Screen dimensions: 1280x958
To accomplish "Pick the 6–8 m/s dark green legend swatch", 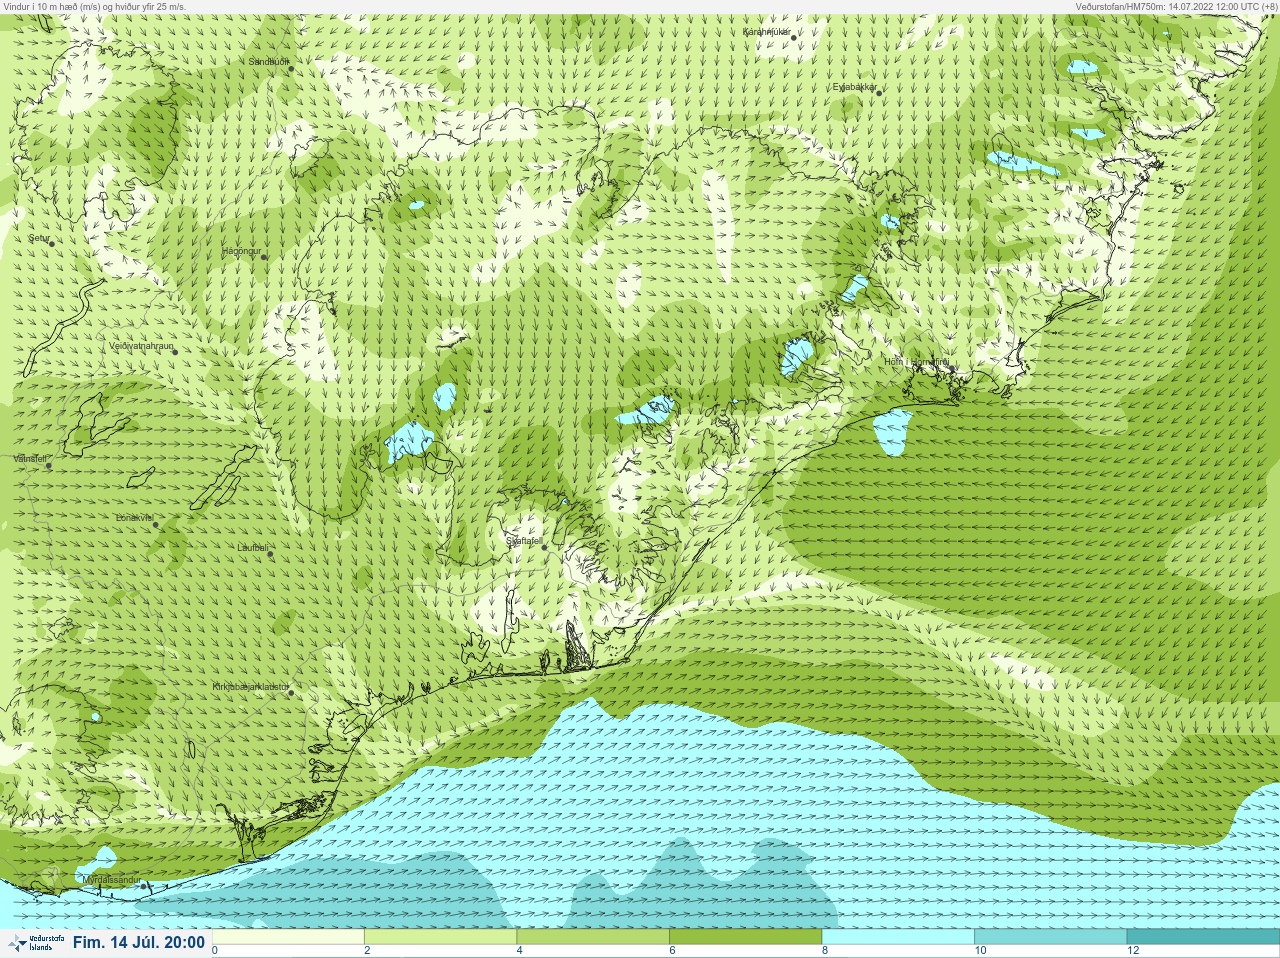I will tap(745, 937).
